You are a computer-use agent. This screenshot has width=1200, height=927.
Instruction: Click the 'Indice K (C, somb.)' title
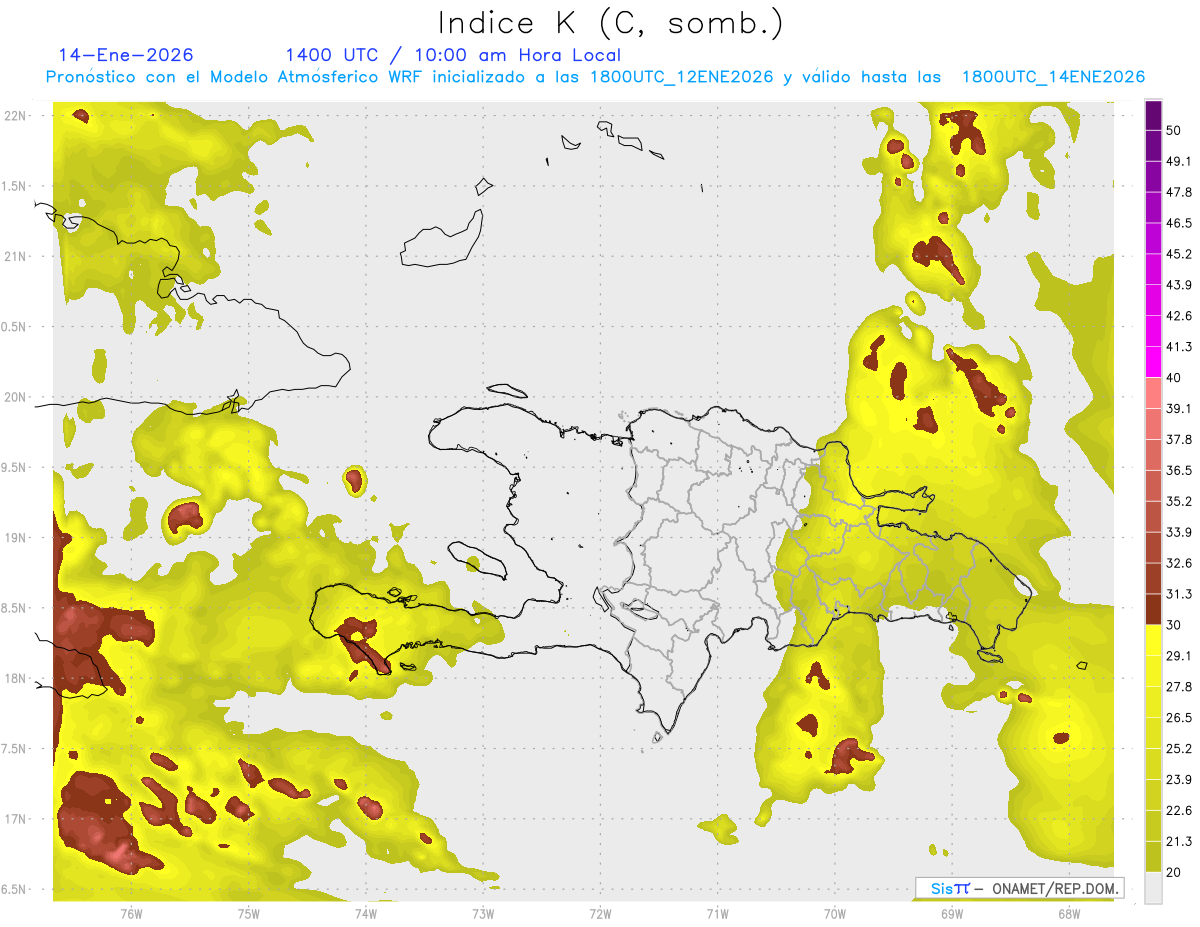pyautogui.click(x=610, y=22)
